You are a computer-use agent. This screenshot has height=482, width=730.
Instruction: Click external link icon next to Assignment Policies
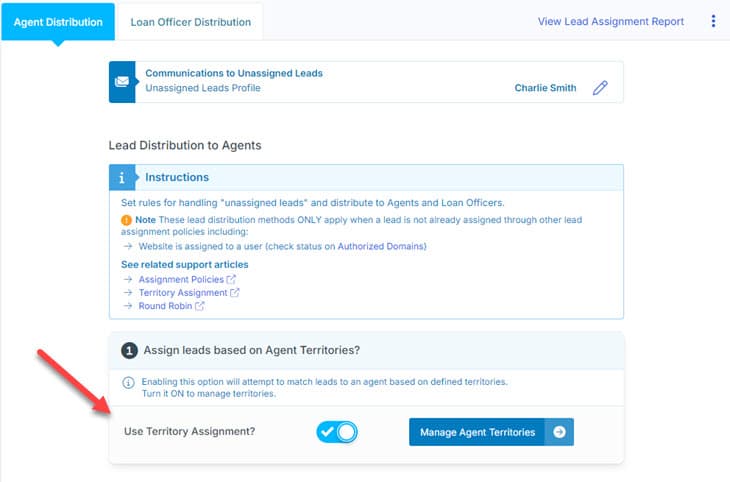(x=231, y=279)
